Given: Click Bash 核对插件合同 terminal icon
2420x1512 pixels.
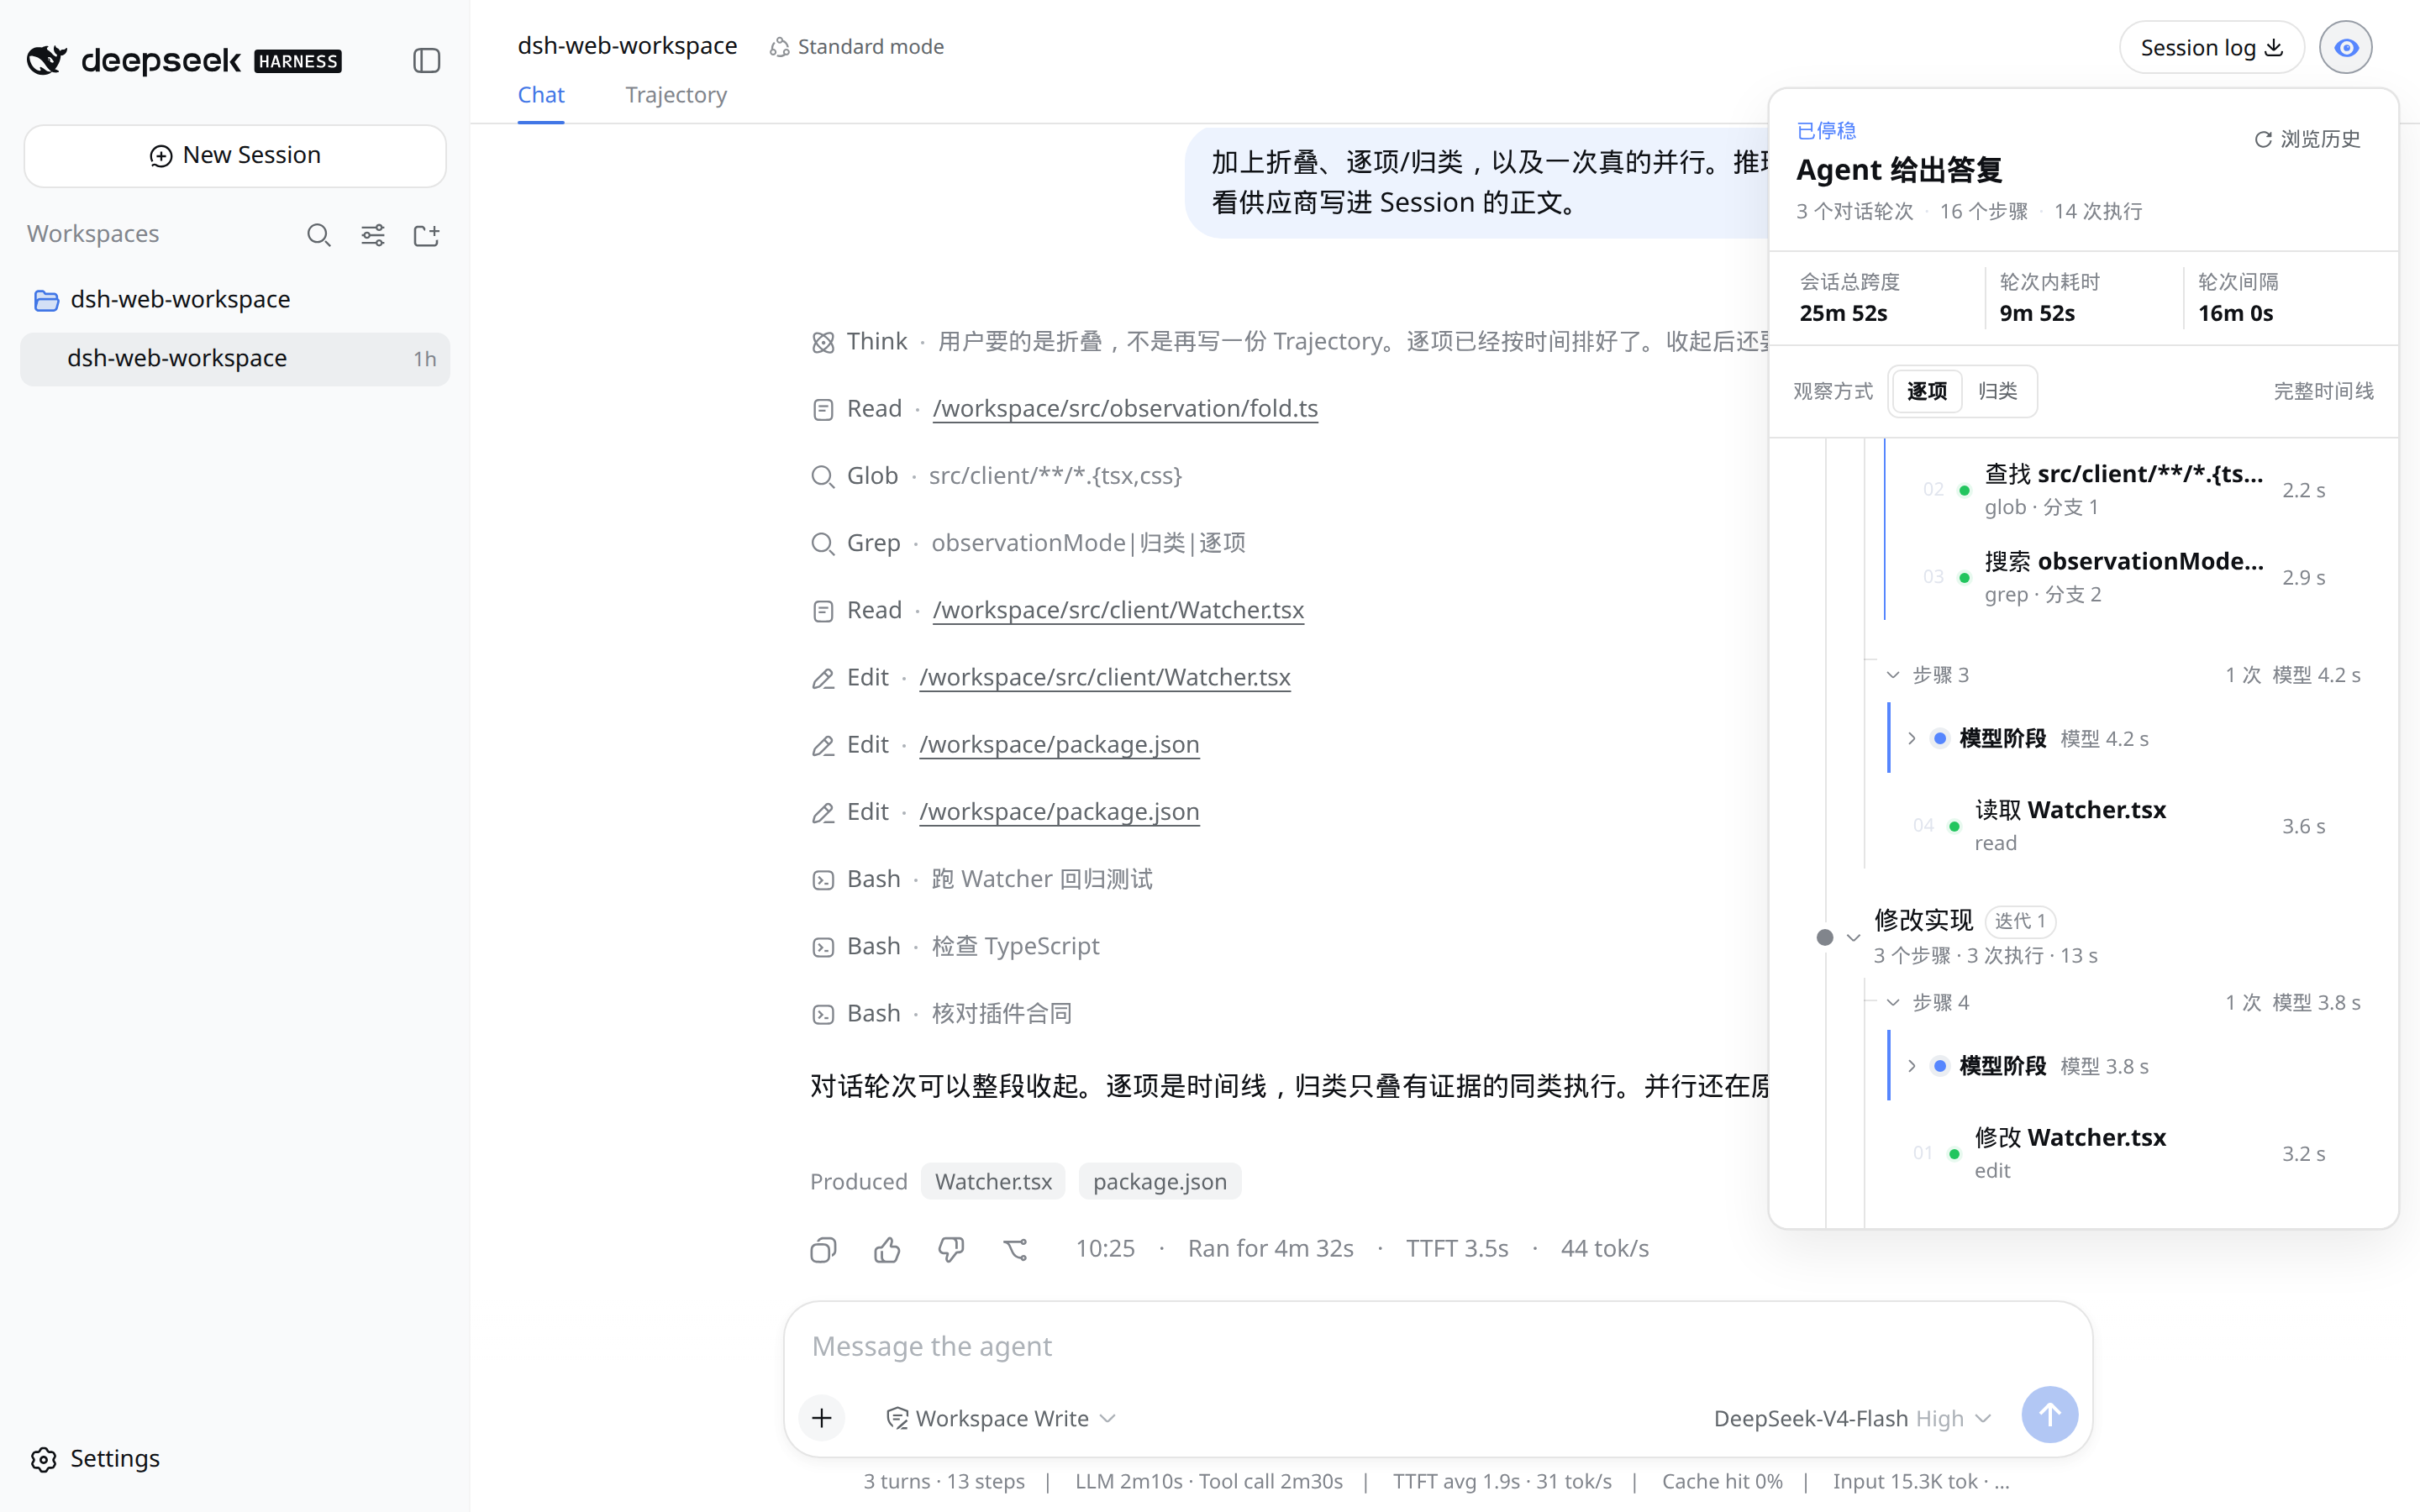Looking at the screenshot, I should 823,1015.
